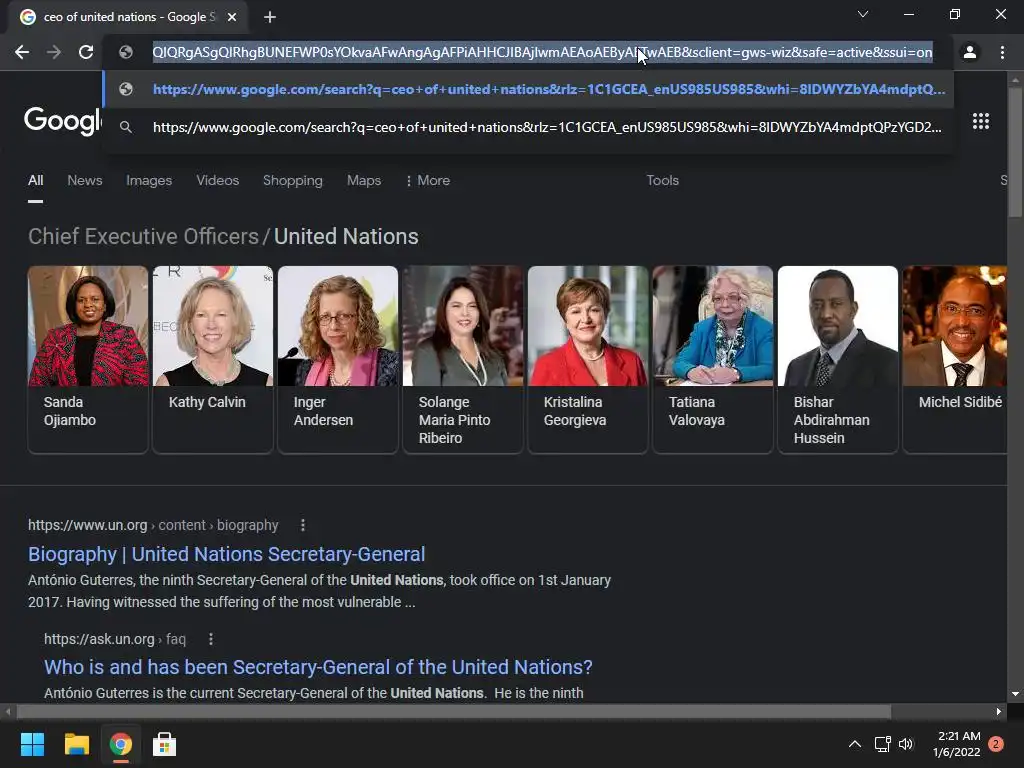1024x768 pixels.
Task: Open the Google apps grid icon
Action: [x=981, y=121]
